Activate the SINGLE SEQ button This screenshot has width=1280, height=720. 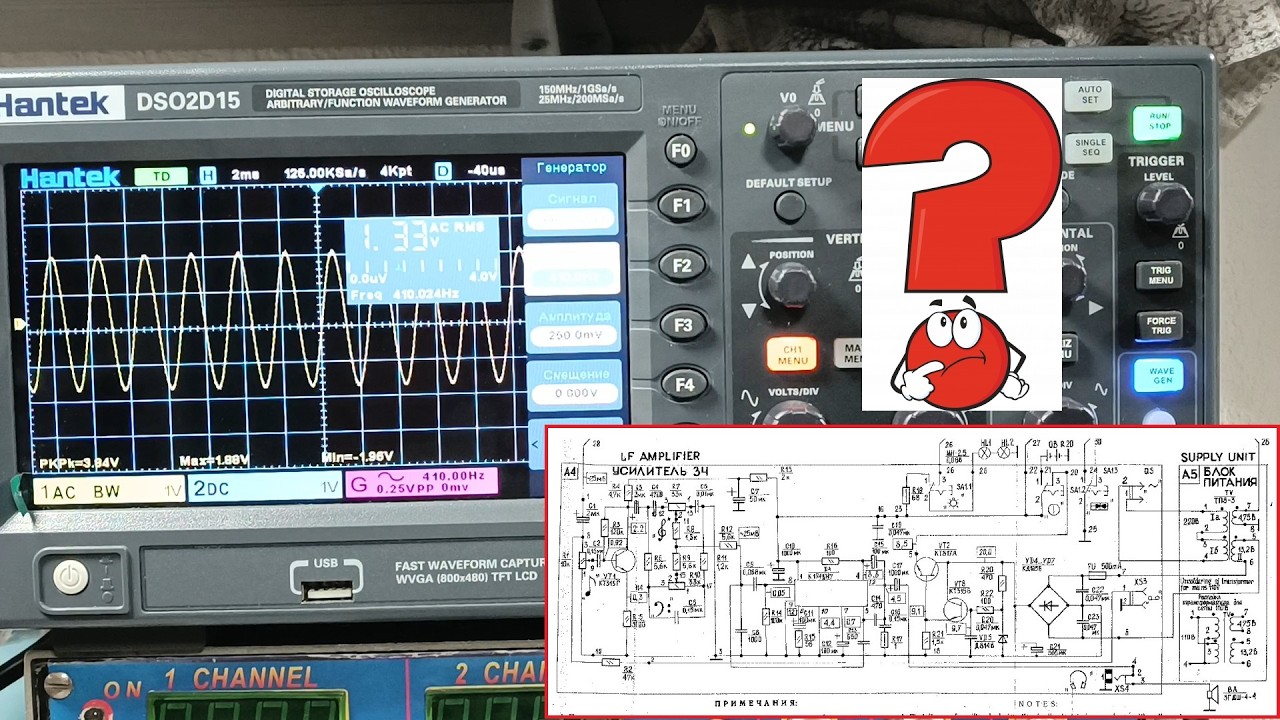(x=1088, y=149)
